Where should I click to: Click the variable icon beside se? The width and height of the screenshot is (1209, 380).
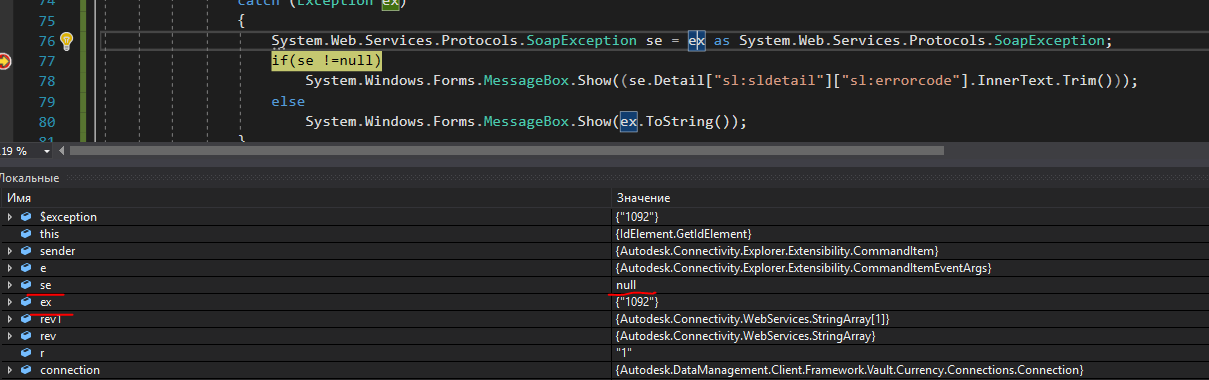pyautogui.click(x=27, y=284)
